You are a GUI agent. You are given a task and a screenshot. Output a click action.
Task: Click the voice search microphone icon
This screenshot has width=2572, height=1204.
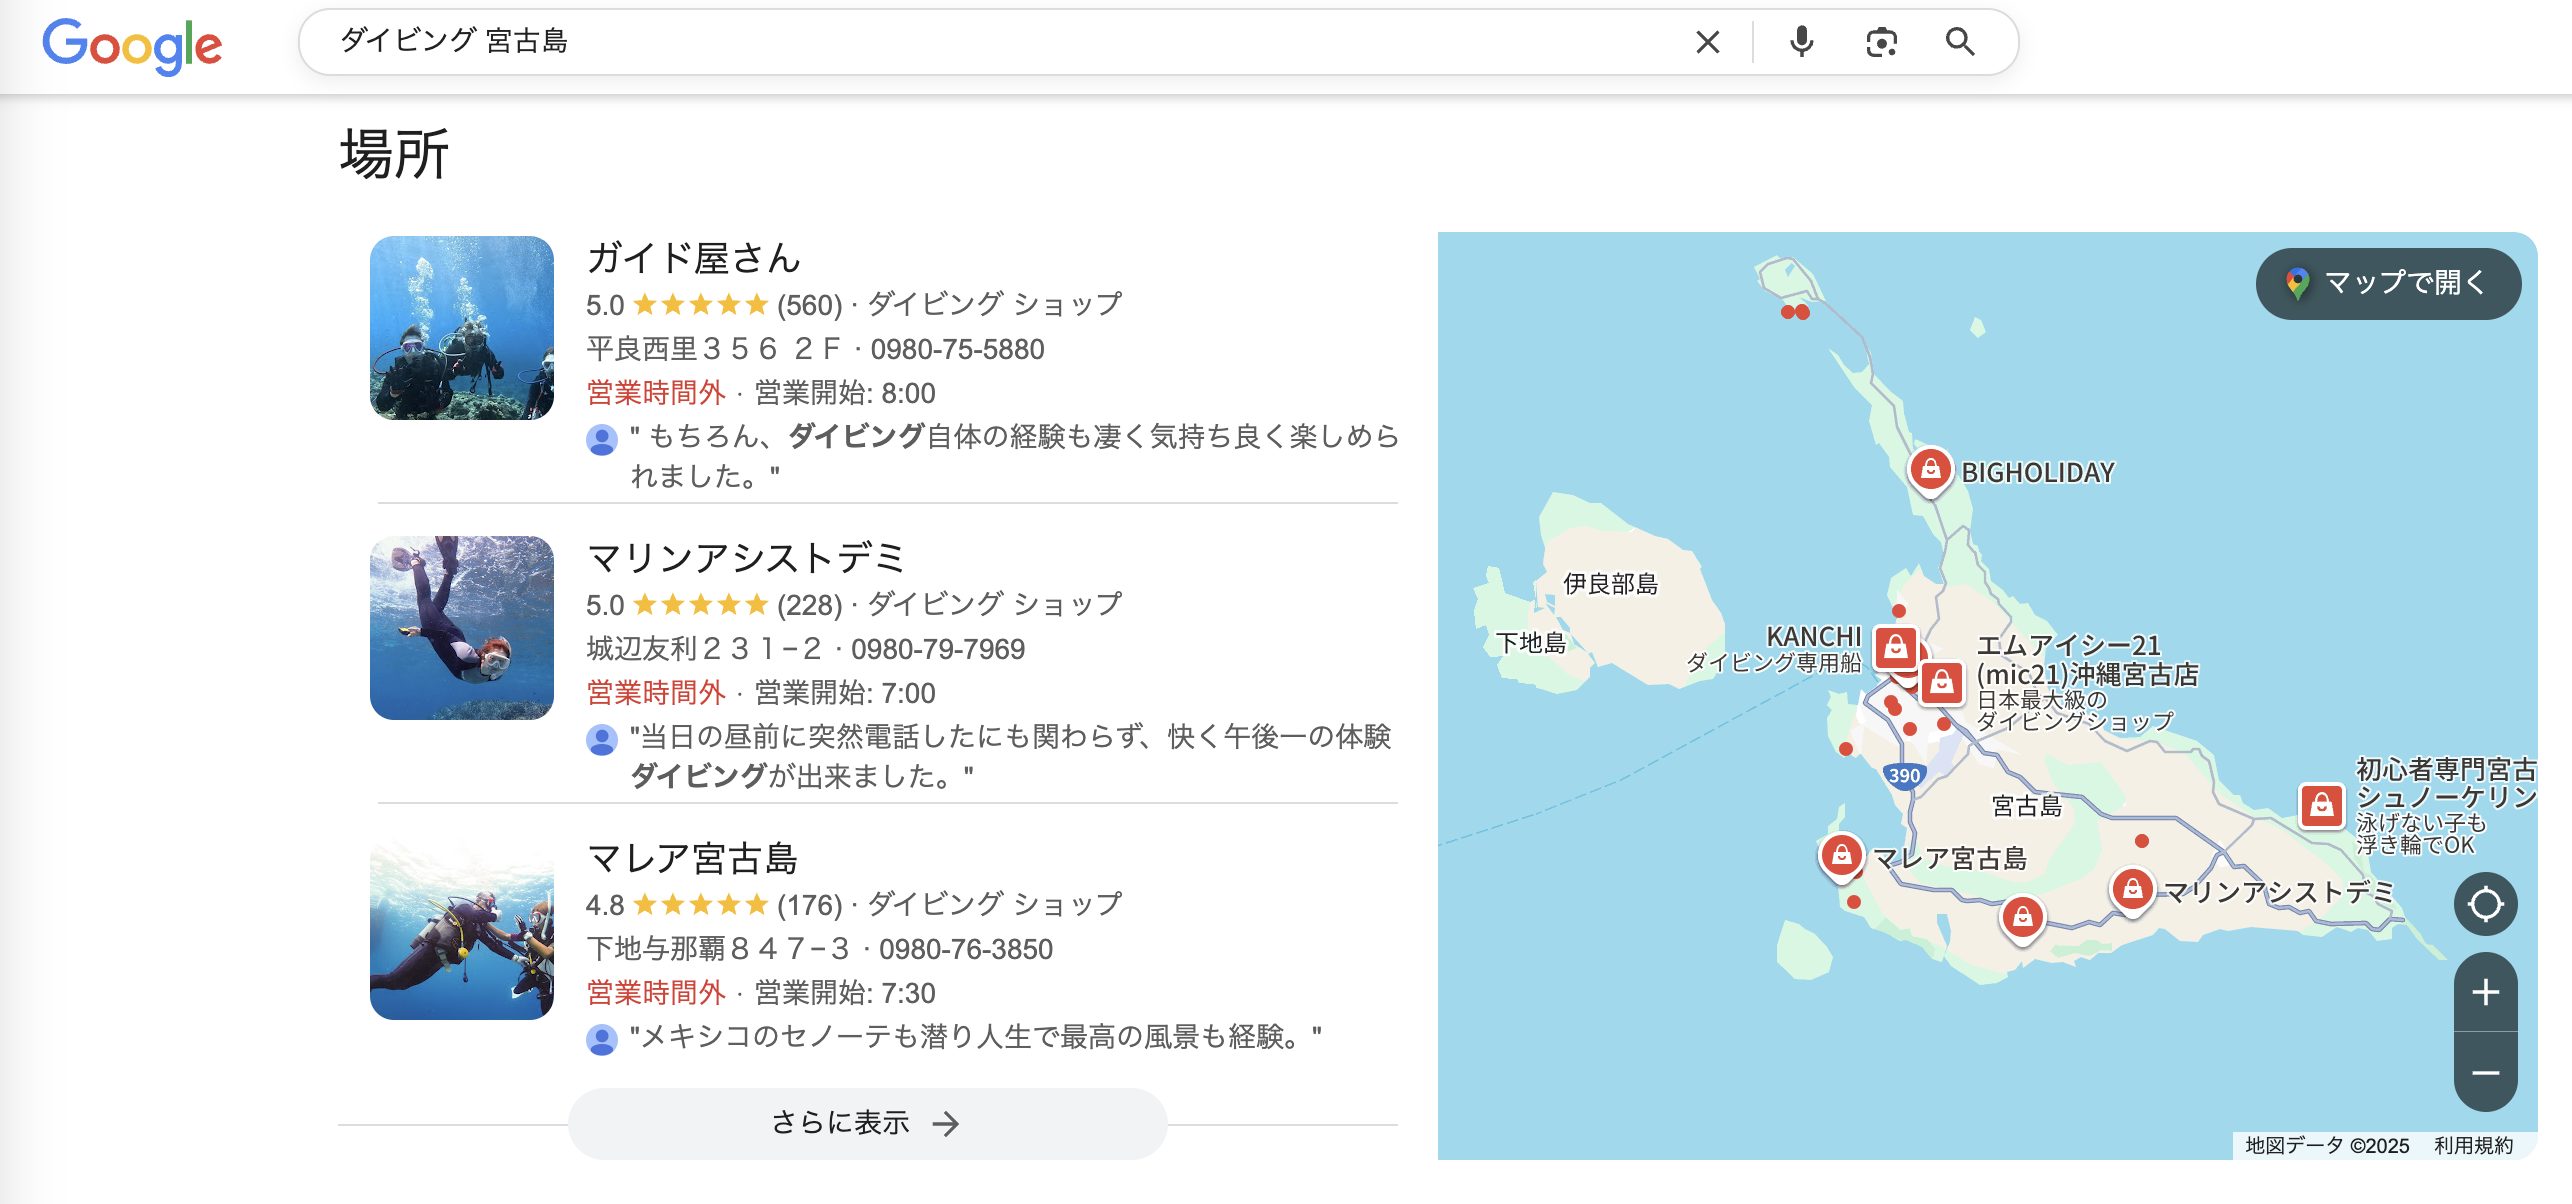tap(1801, 42)
